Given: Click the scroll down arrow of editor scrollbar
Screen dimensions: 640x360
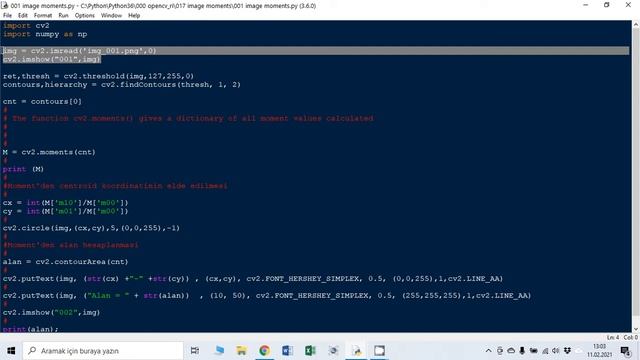Looking at the screenshot, I should point(636,329).
